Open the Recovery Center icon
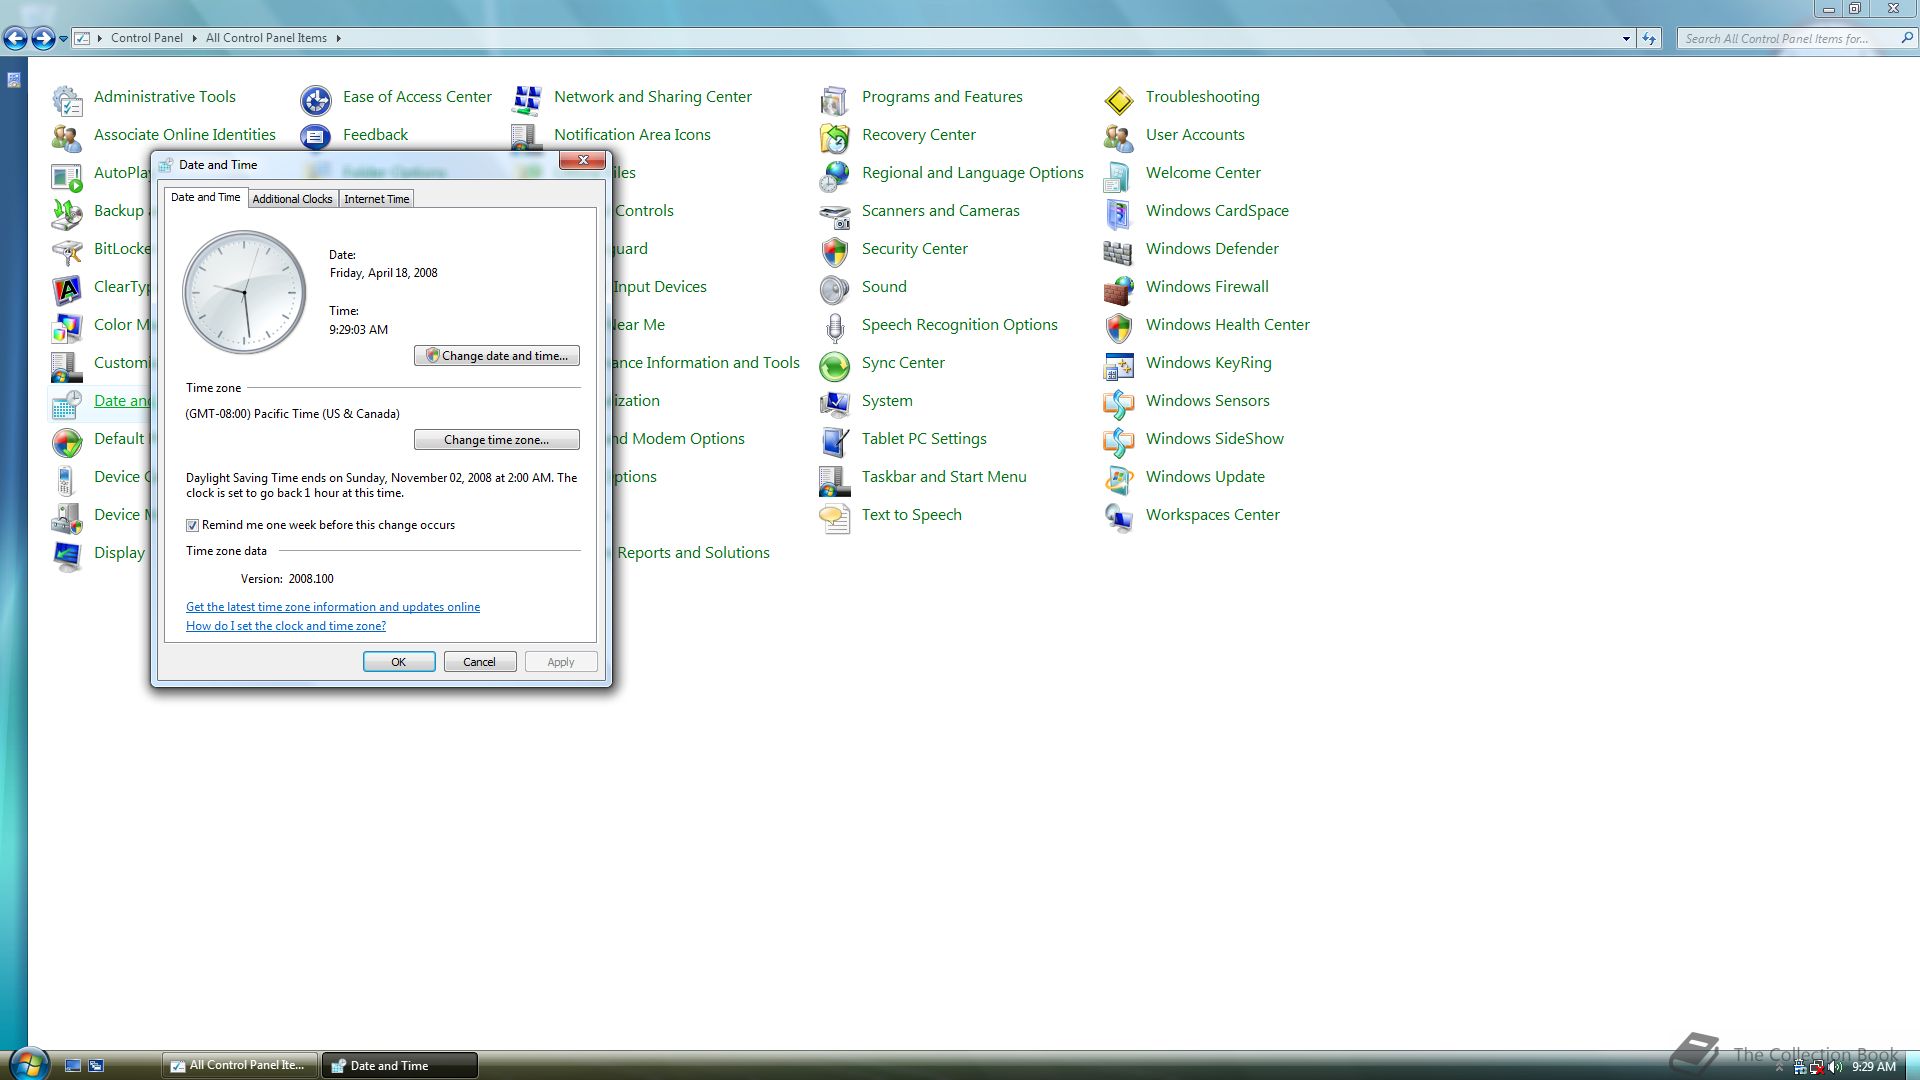Screen dimensions: 1920x1080 pyautogui.click(x=835, y=137)
